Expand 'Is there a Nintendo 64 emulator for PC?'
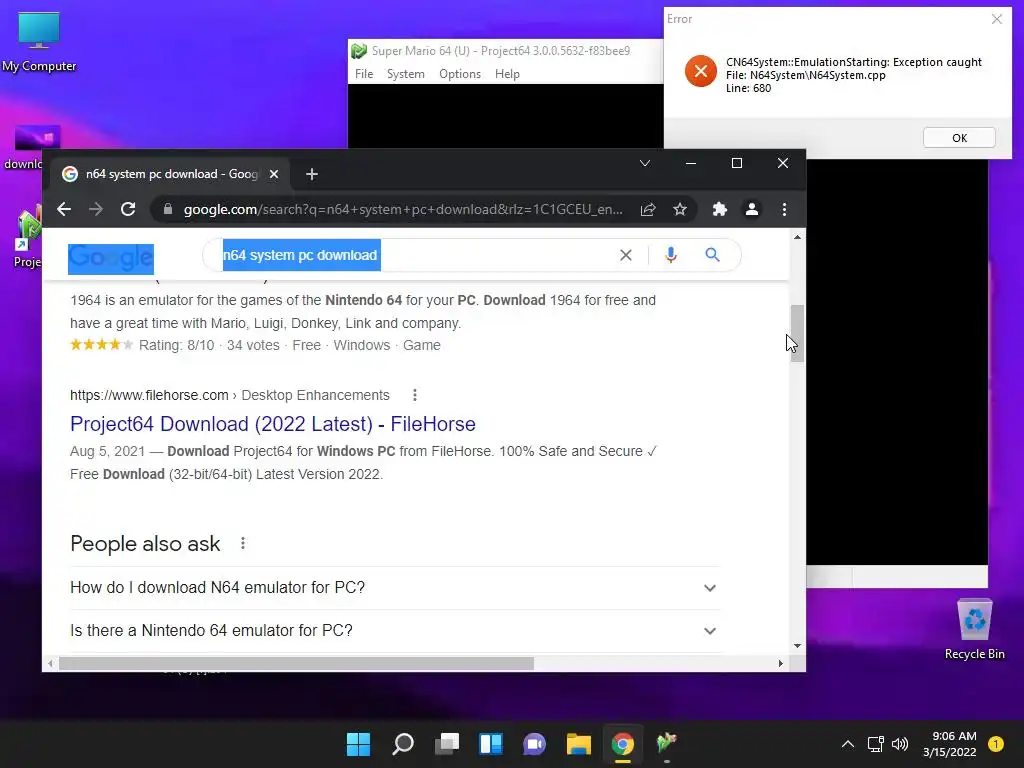Viewport: 1024px width, 768px height. point(394,631)
